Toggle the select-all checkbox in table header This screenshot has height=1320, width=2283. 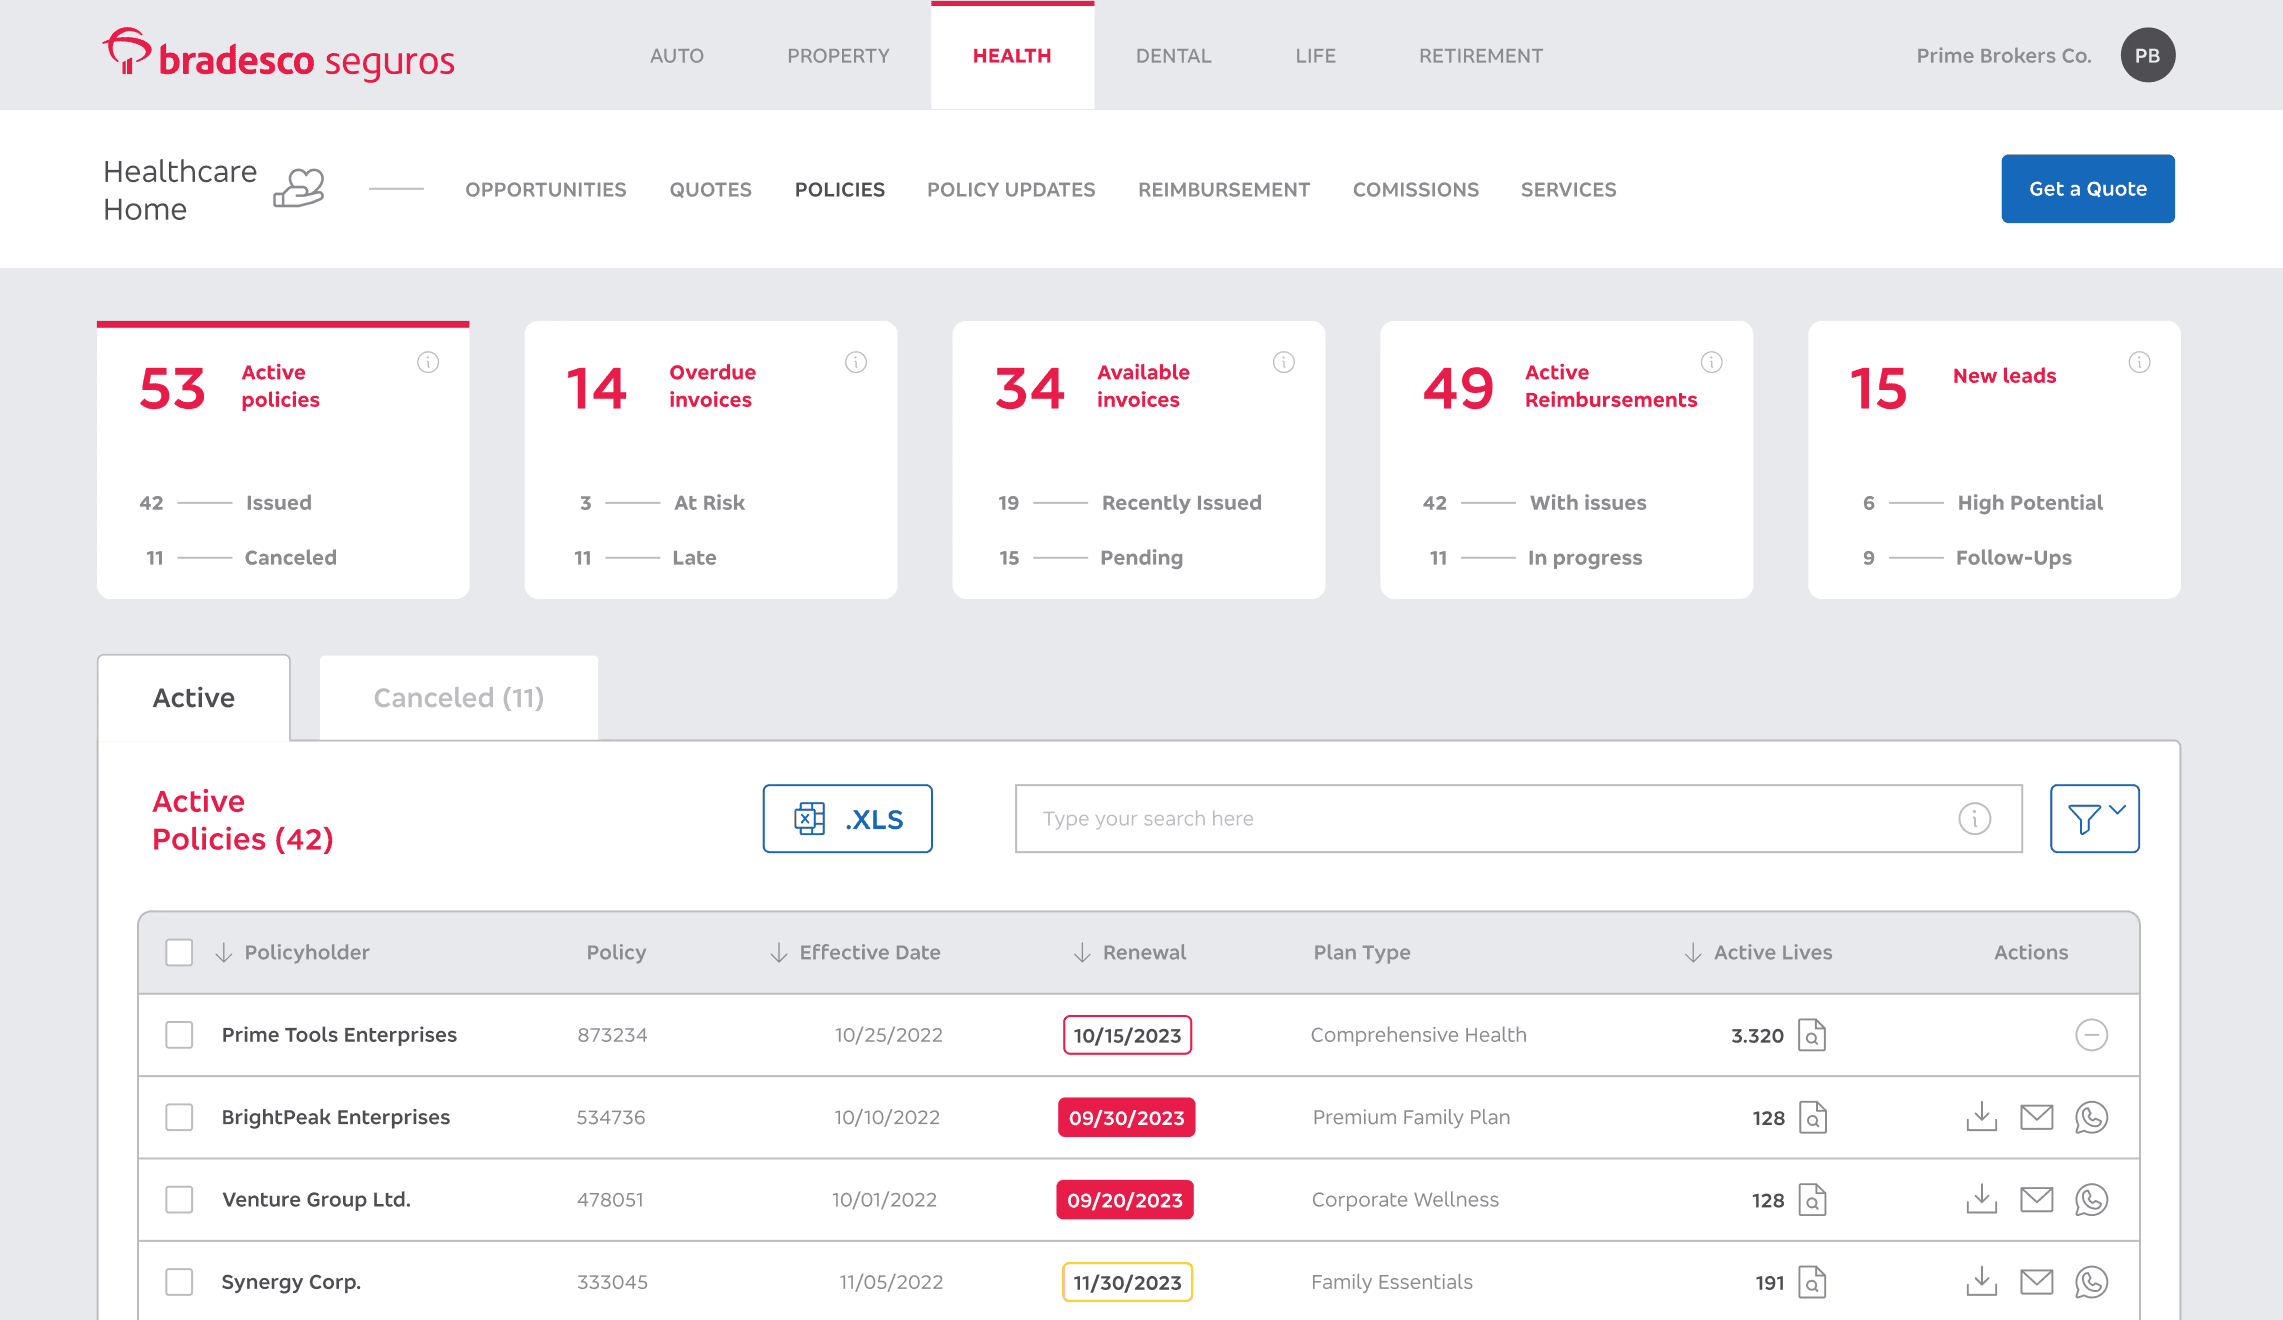pyautogui.click(x=179, y=952)
